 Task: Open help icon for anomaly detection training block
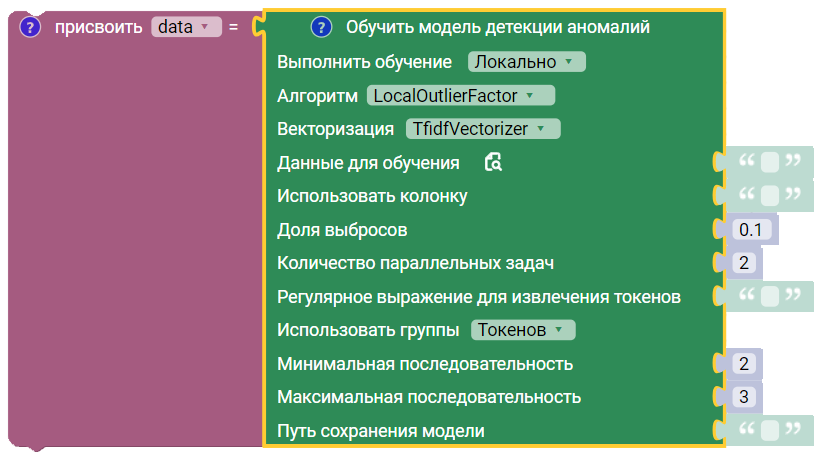(321, 27)
